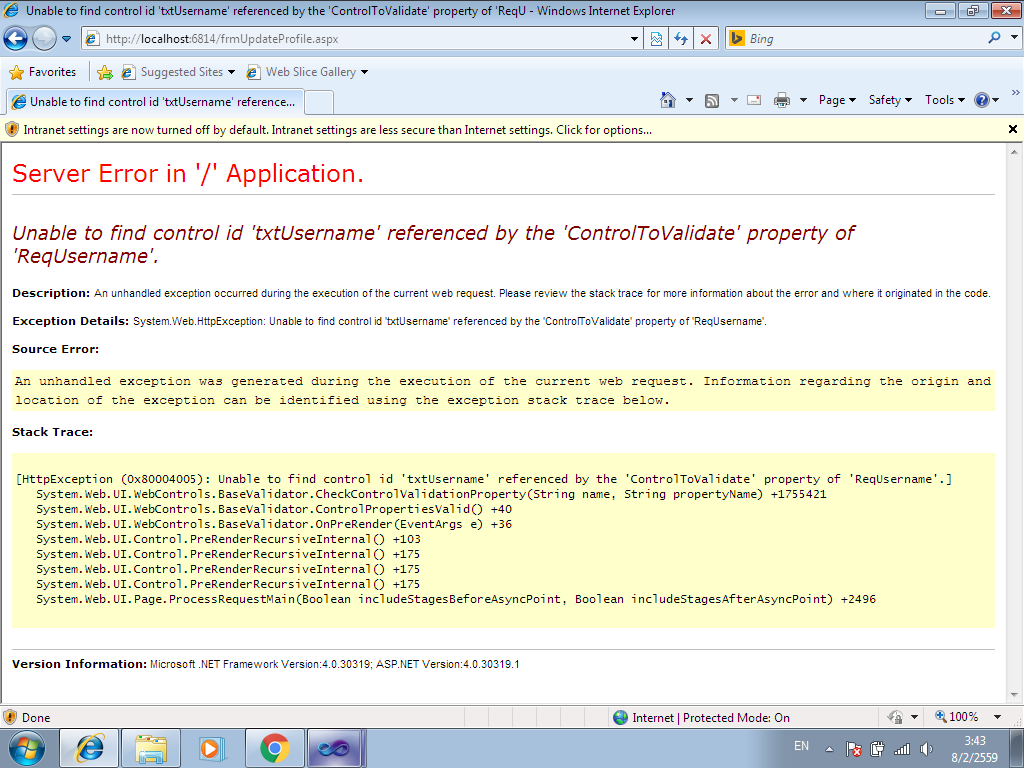Stop loading with the red X icon

point(706,39)
